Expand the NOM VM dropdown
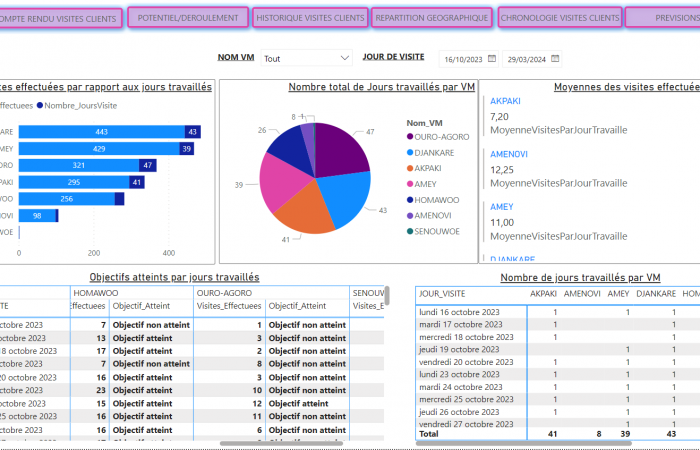Screen dimensions: 700x450 345,59
